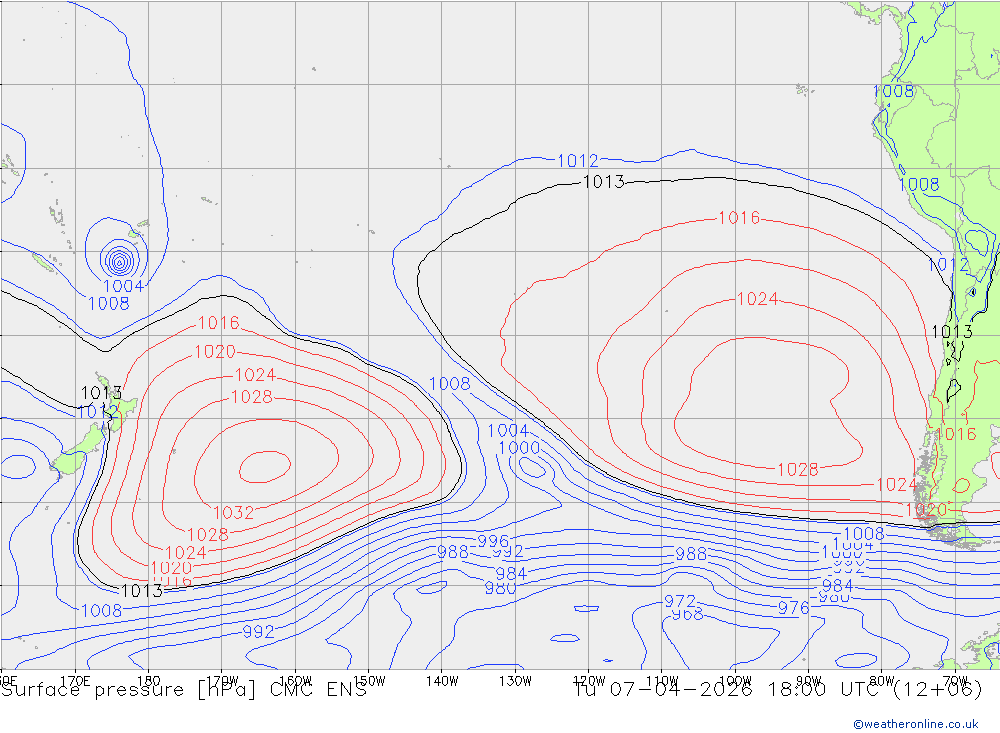Click the red 1024 label left of southern Chile
This screenshot has height=733, width=1000.
897,485
